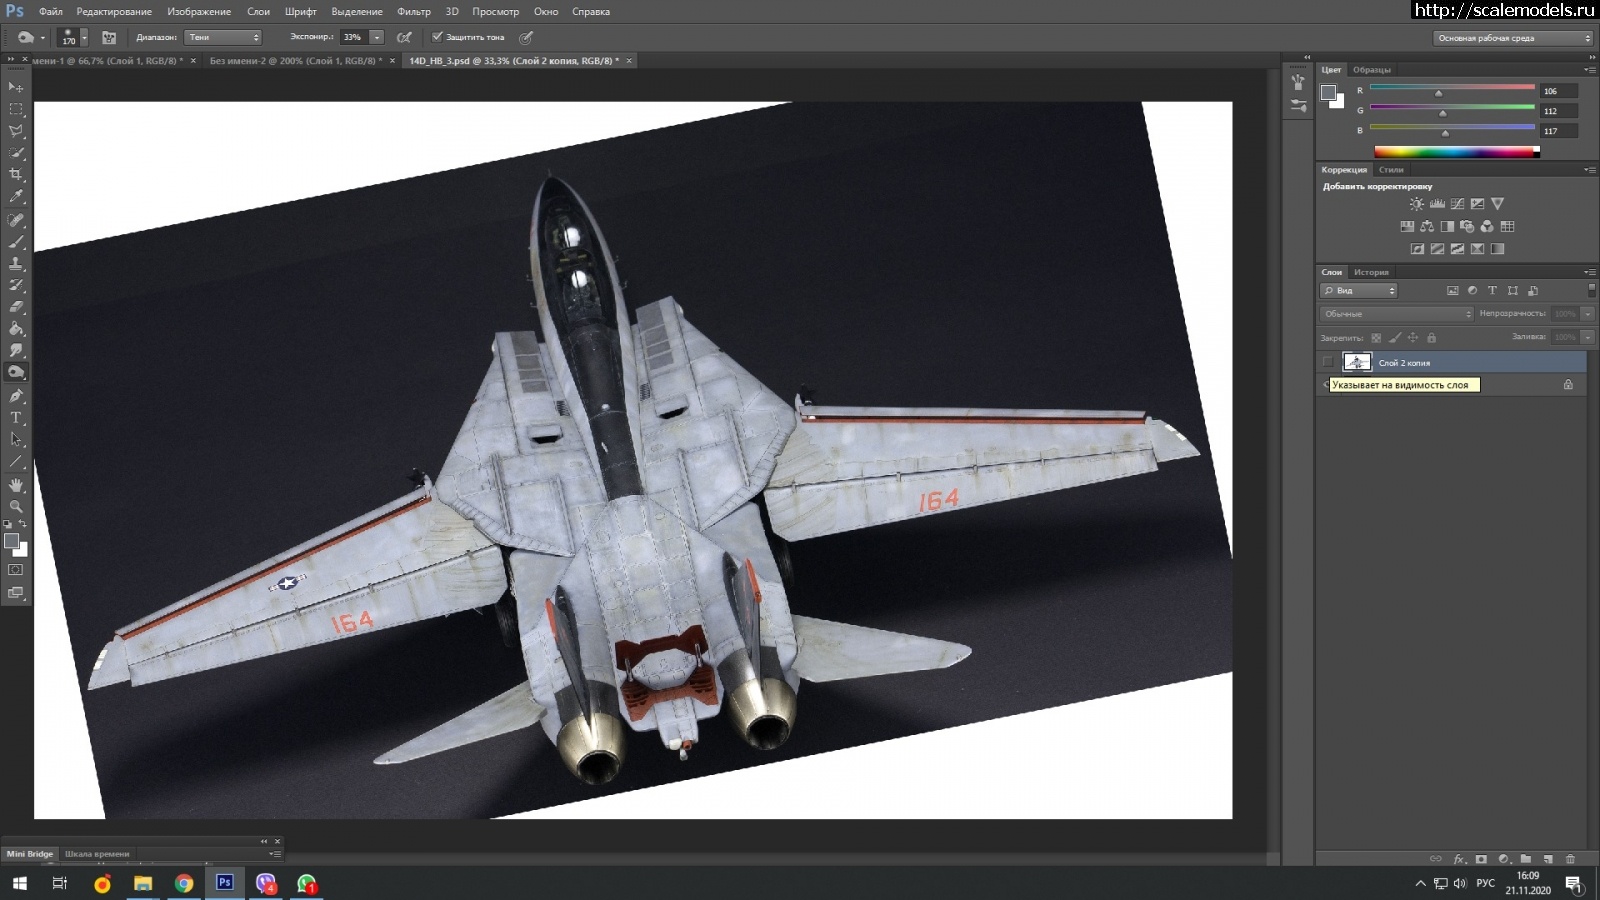Switch layer filtering on/off switch
This screenshot has height=900, width=1600.
1592,290
